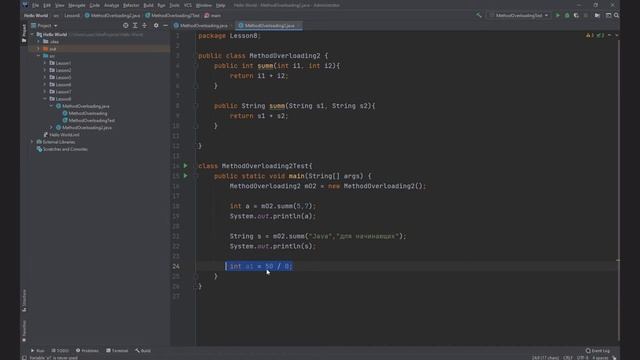Expand MethodOverloading2.java tree node
640x360 pixels.
click(x=51, y=127)
